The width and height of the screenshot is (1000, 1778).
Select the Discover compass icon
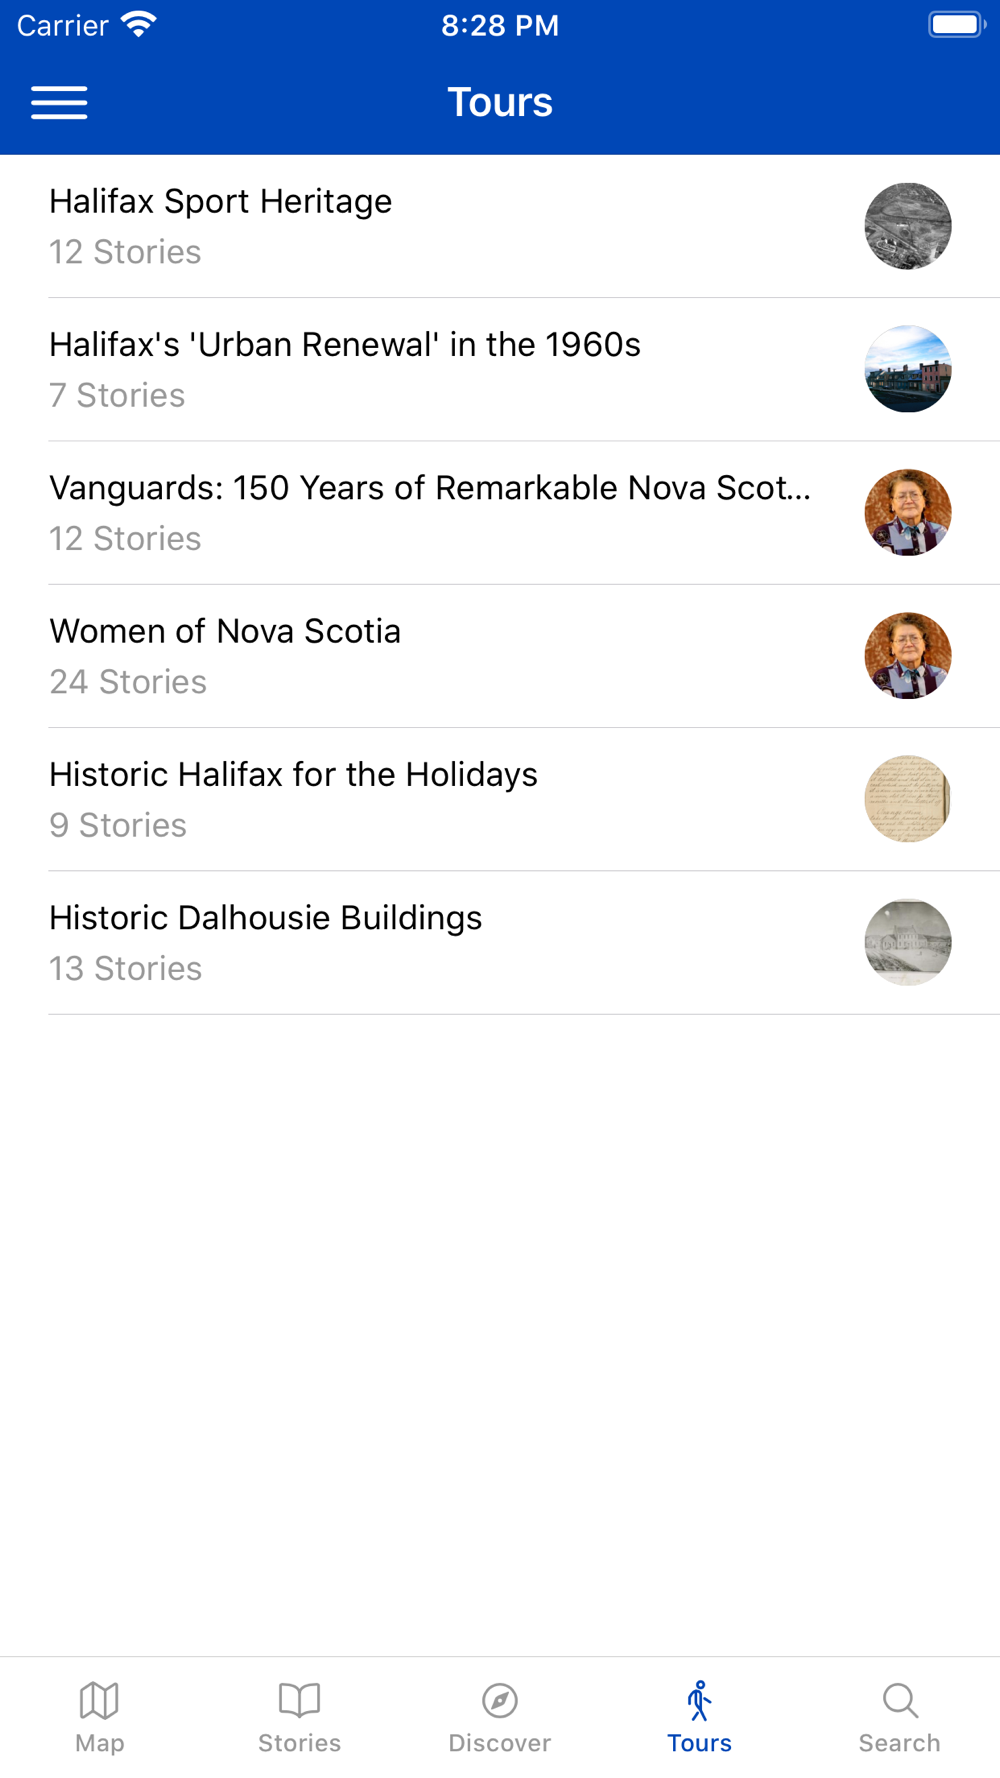click(500, 1699)
